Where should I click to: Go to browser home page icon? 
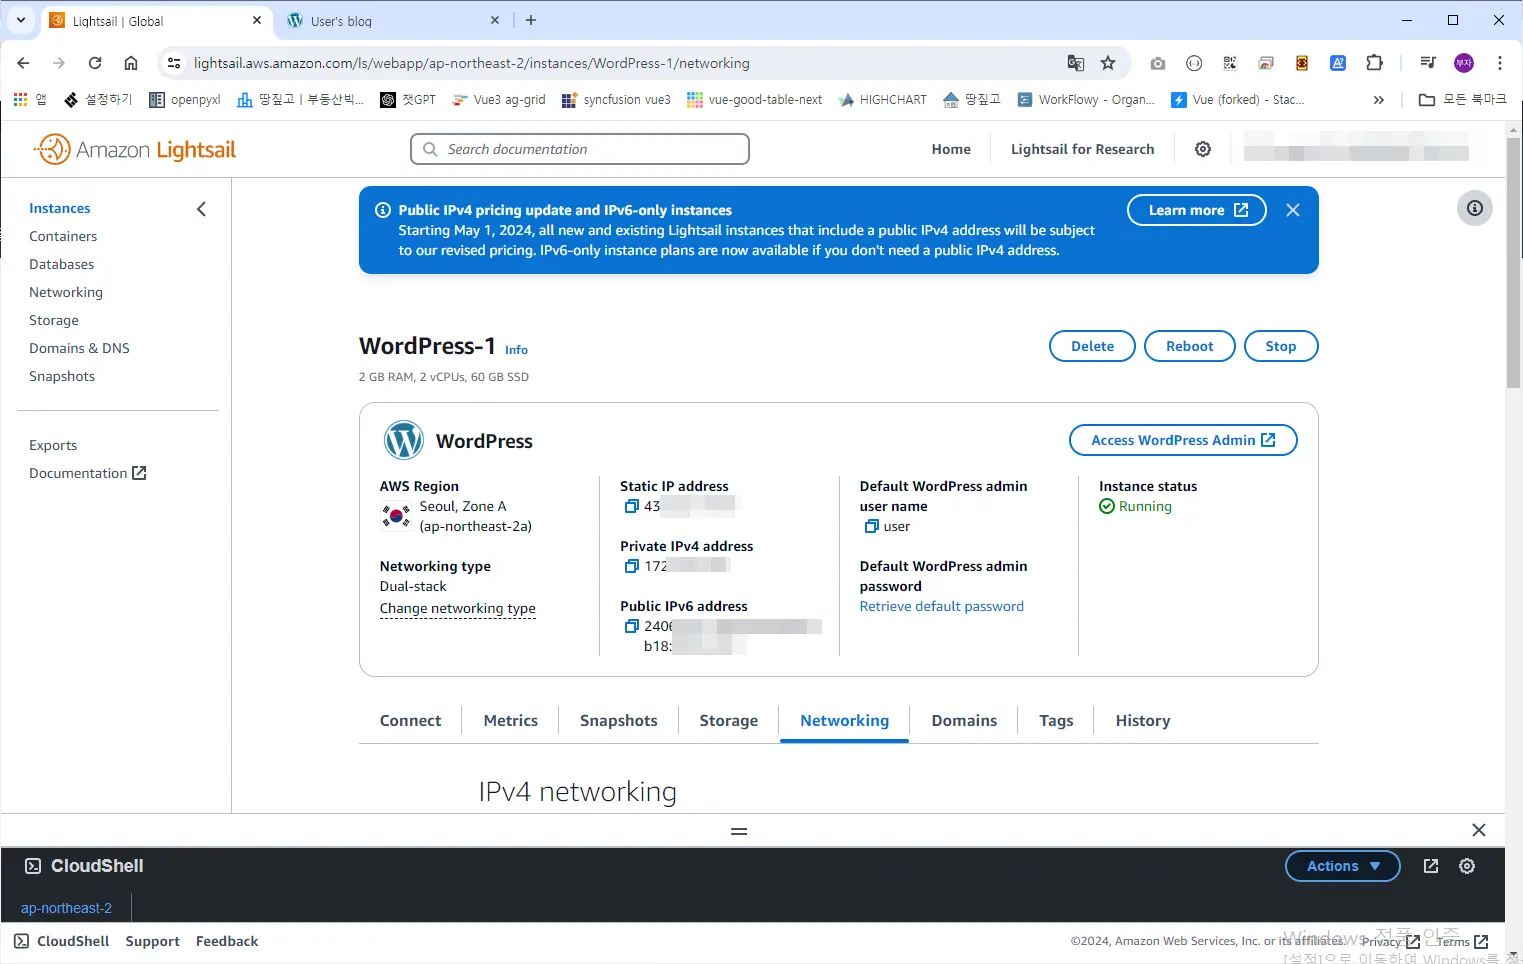(131, 63)
